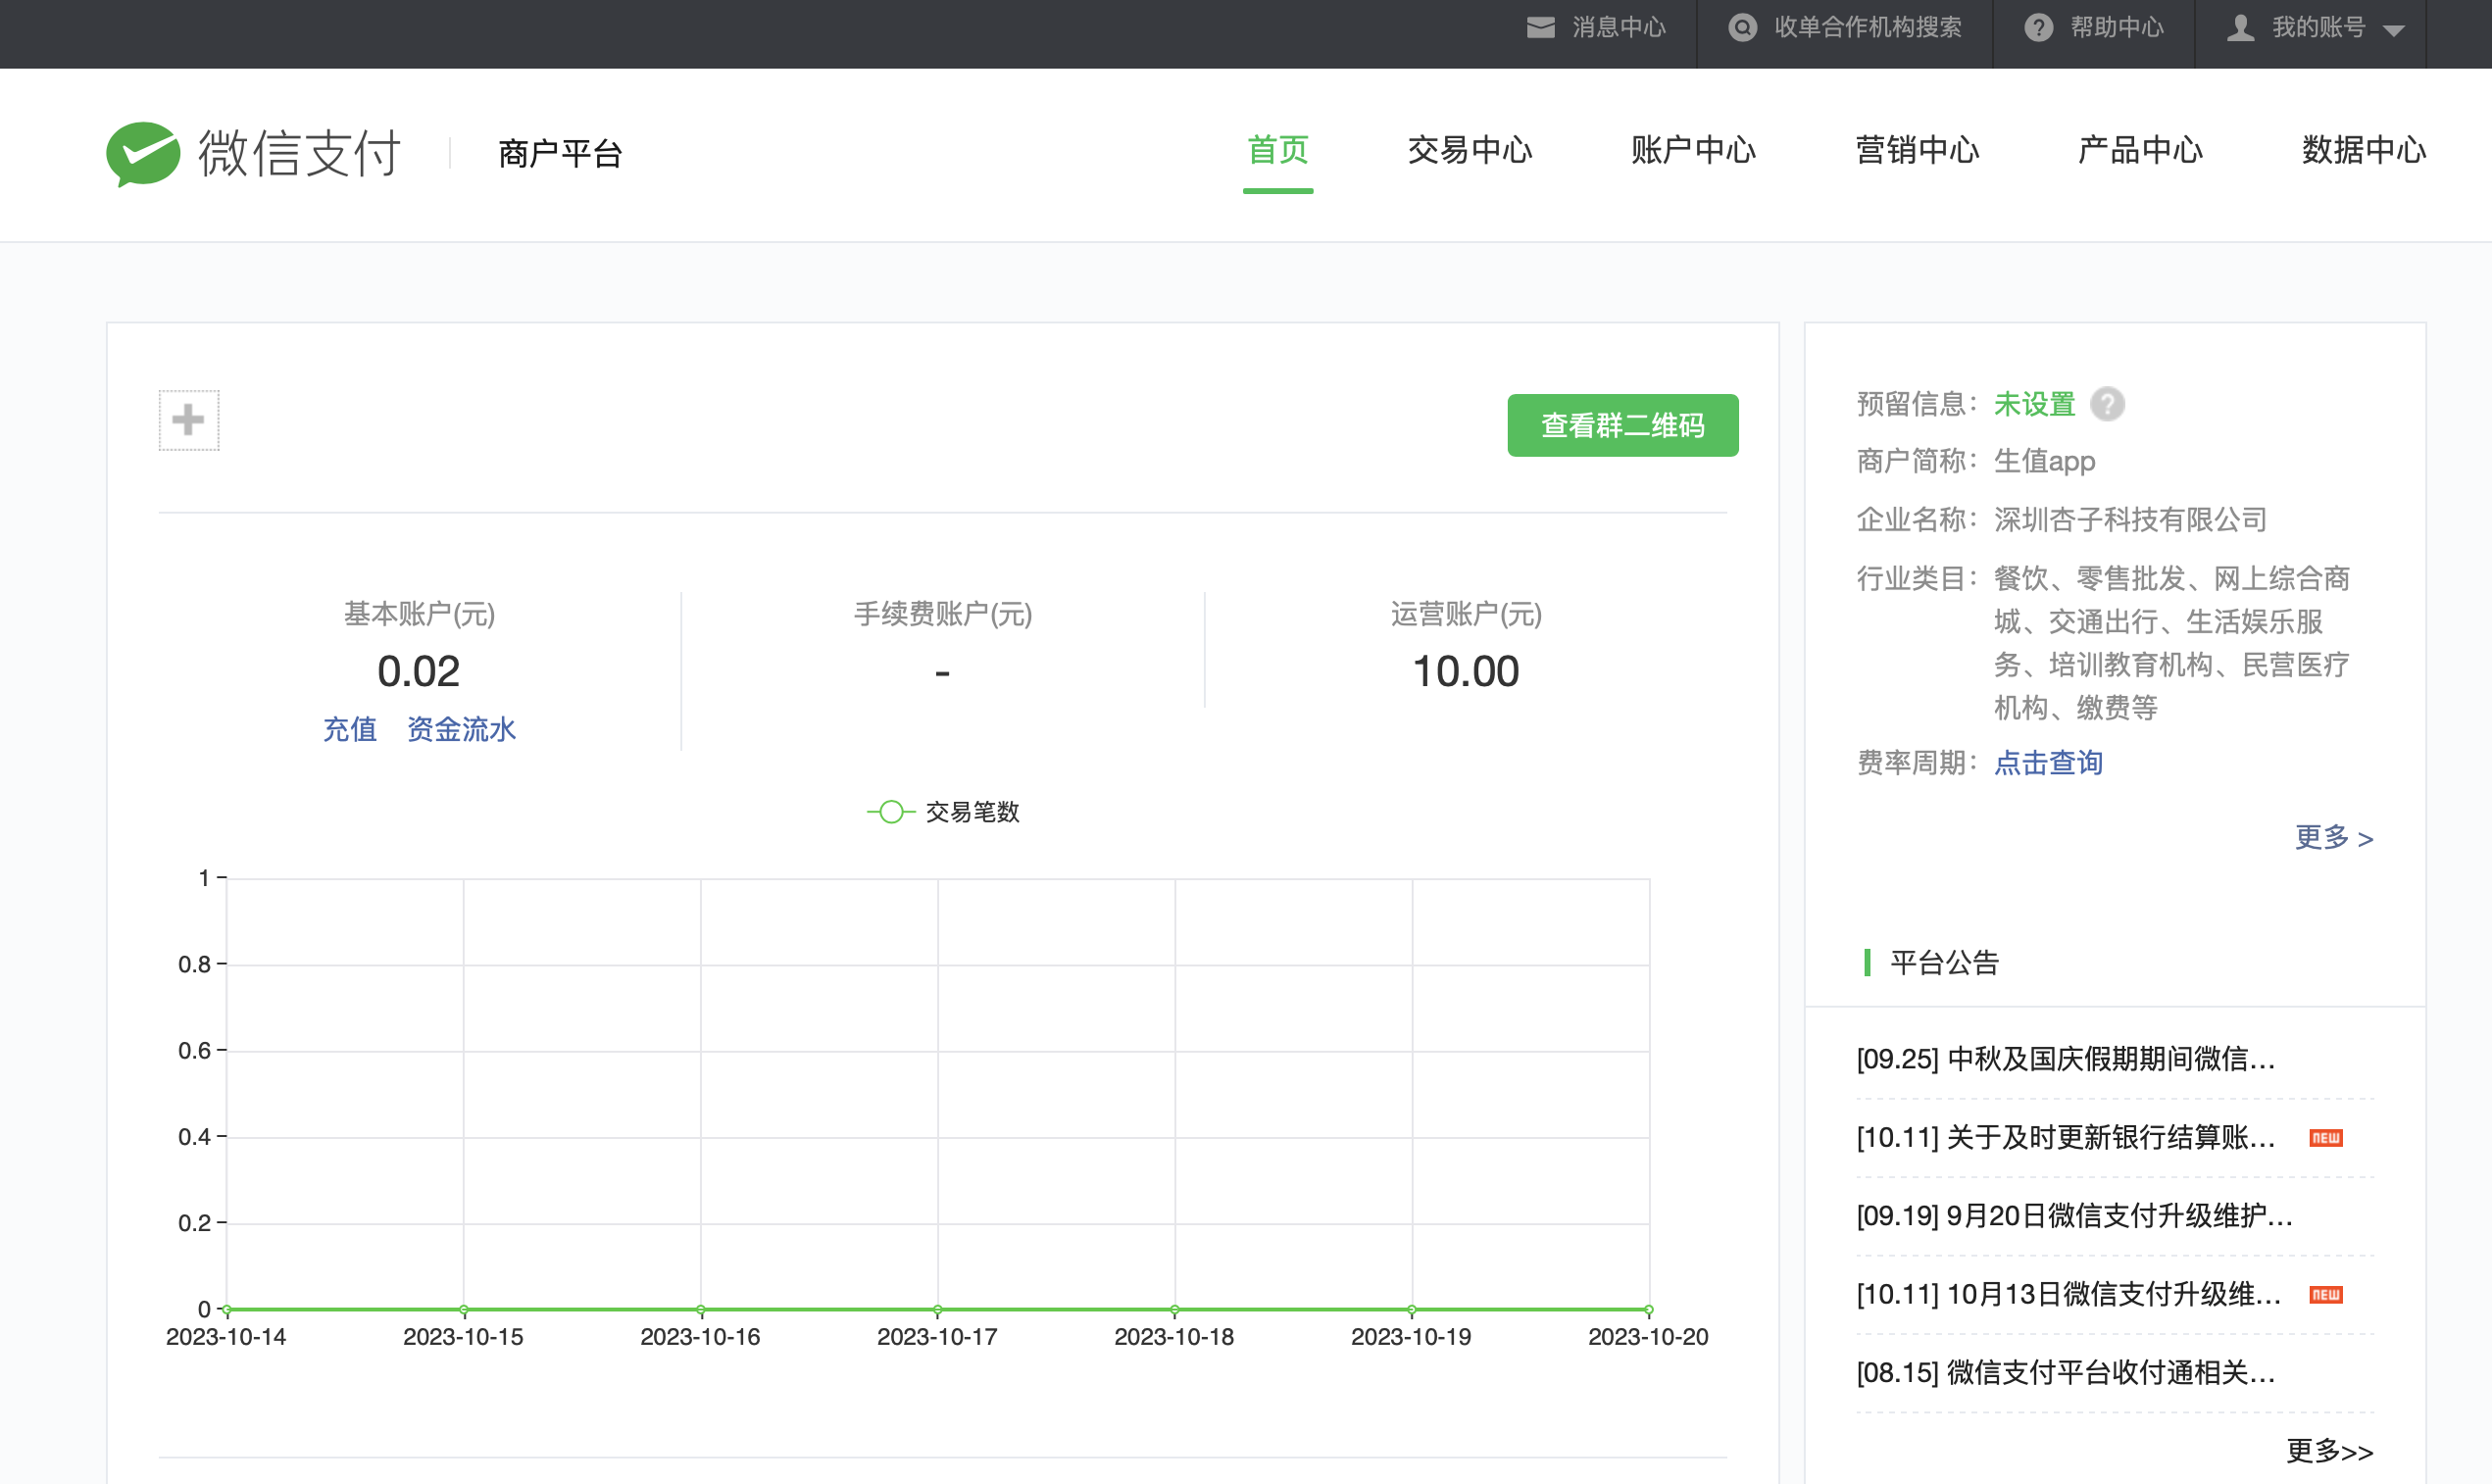Open announcement 10月13日微信支付升级维

click(2069, 1295)
